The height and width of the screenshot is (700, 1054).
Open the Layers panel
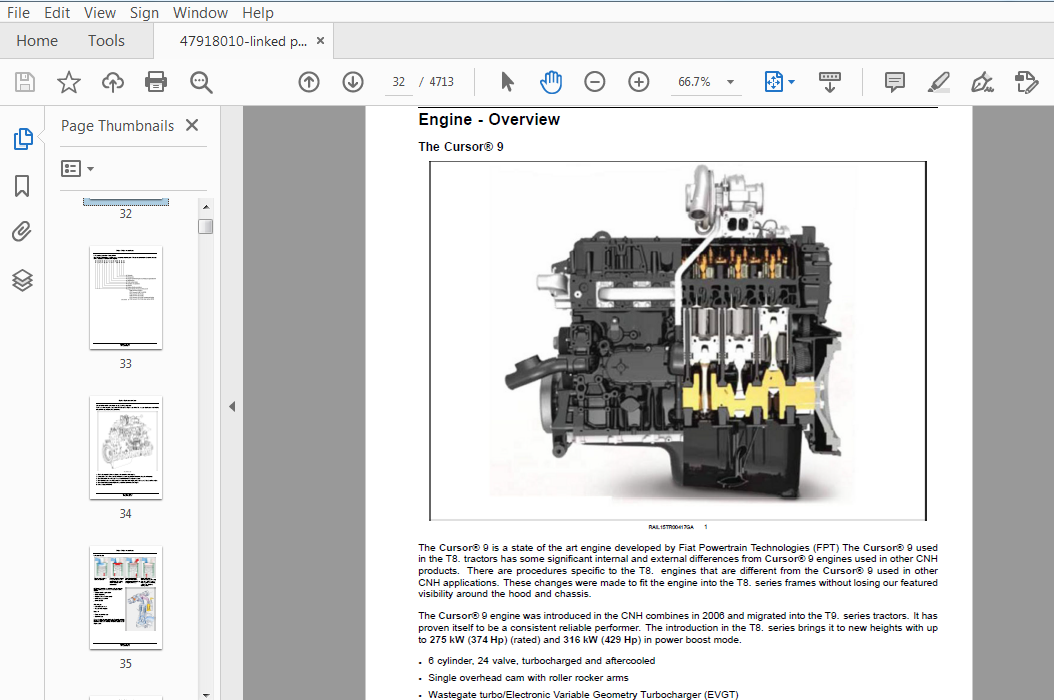click(x=22, y=280)
